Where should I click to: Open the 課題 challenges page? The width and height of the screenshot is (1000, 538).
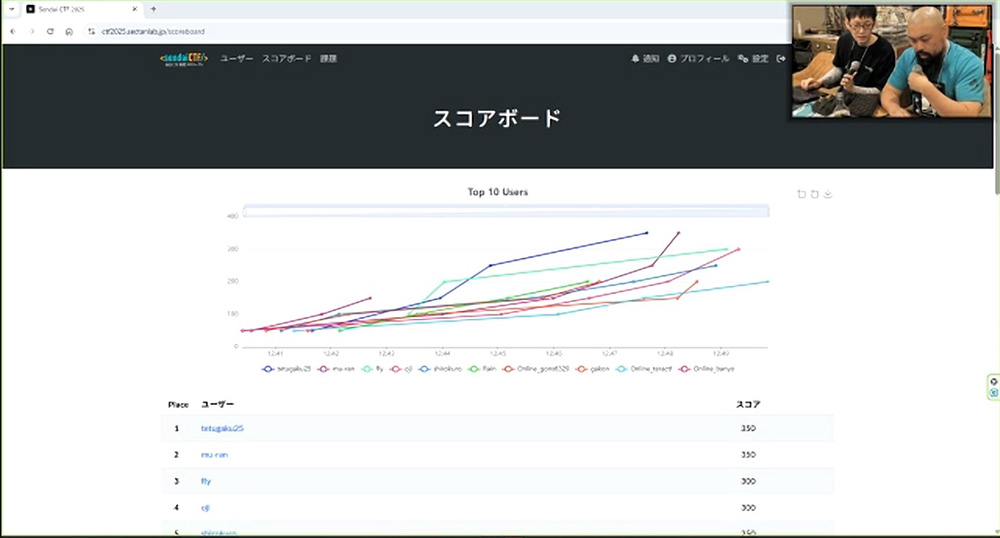[x=328, y=59]
